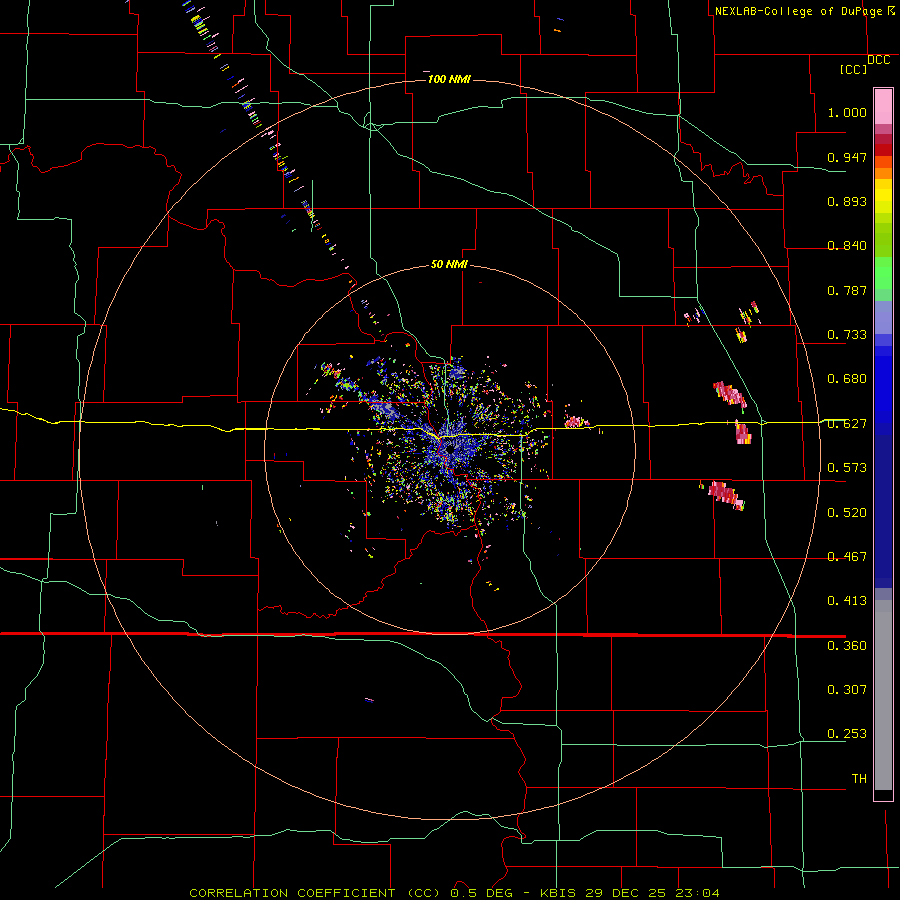Click the large gray segment of the color bar

coord(883,695)
